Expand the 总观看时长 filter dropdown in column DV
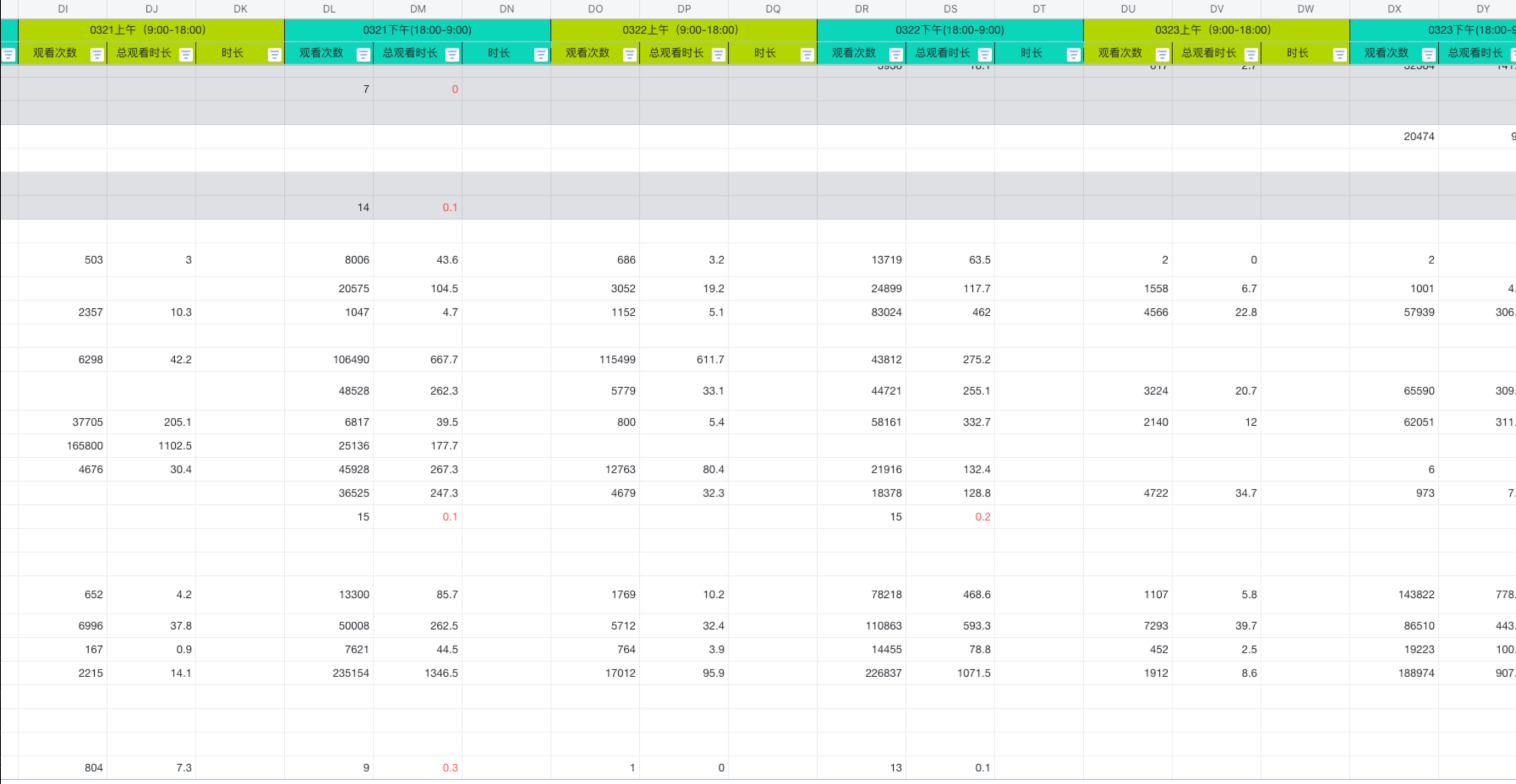The width and height of the screenshot is (1516, 784). pos(1251,55)
